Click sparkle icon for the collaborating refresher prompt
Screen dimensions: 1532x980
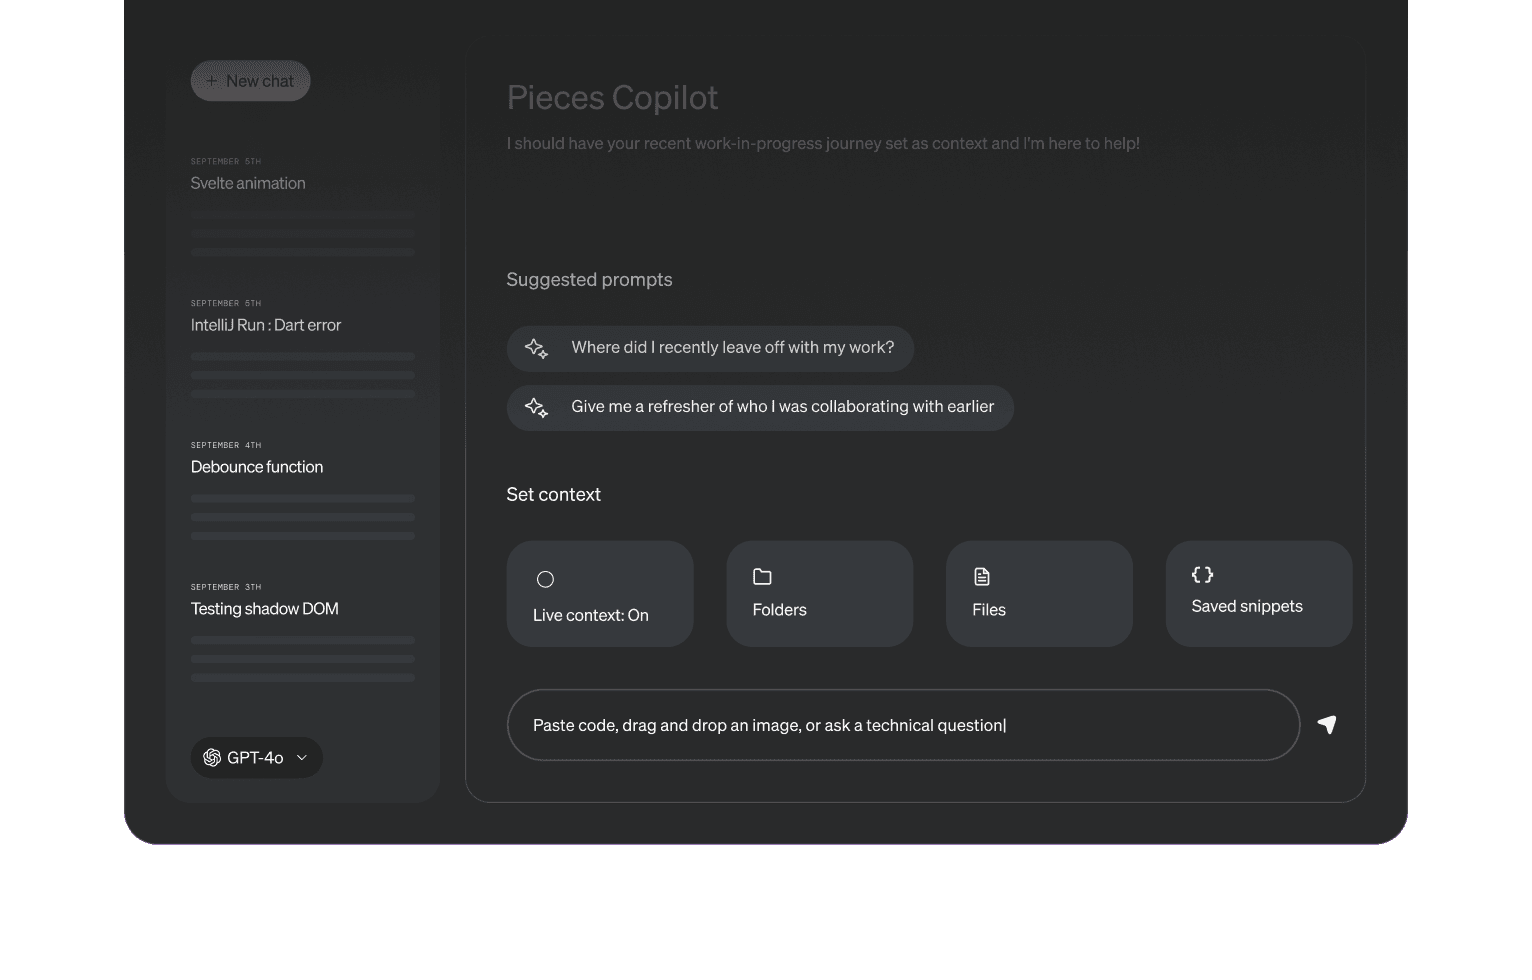coord(536,407)
